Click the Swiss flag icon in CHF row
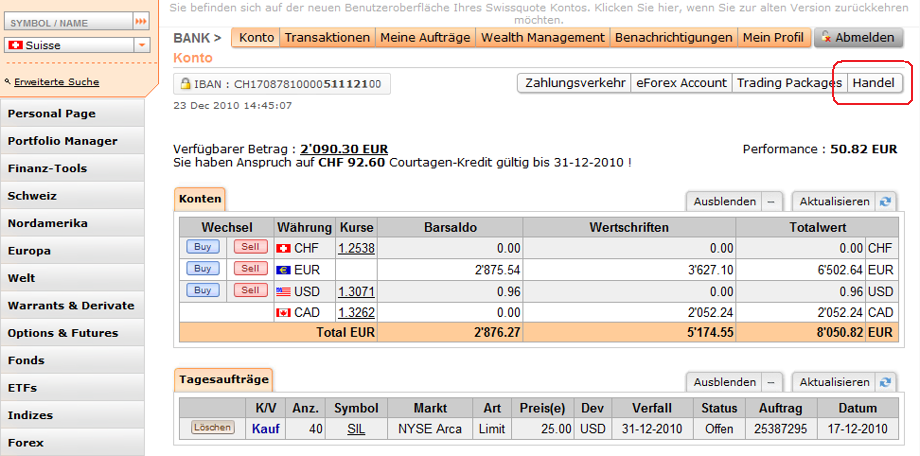 click(283, 249)
